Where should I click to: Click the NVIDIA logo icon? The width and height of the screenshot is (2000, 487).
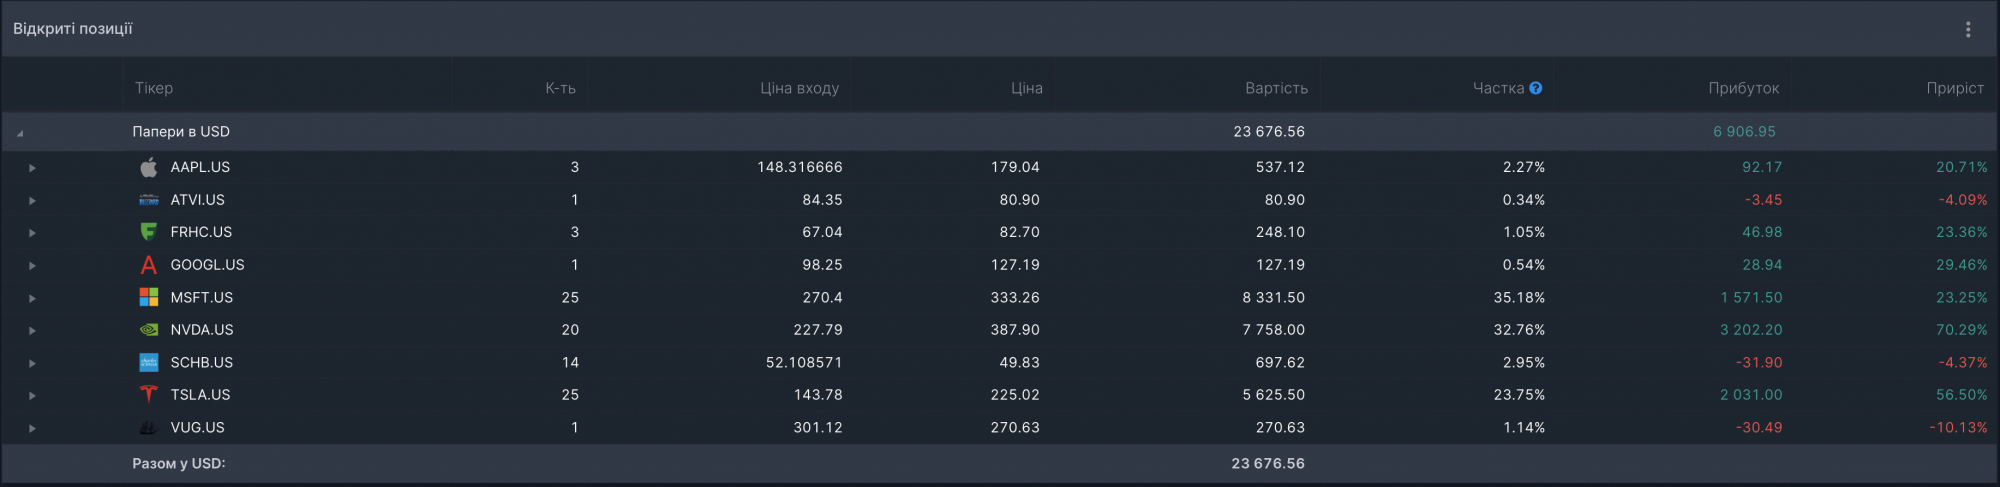click(149, 329)
